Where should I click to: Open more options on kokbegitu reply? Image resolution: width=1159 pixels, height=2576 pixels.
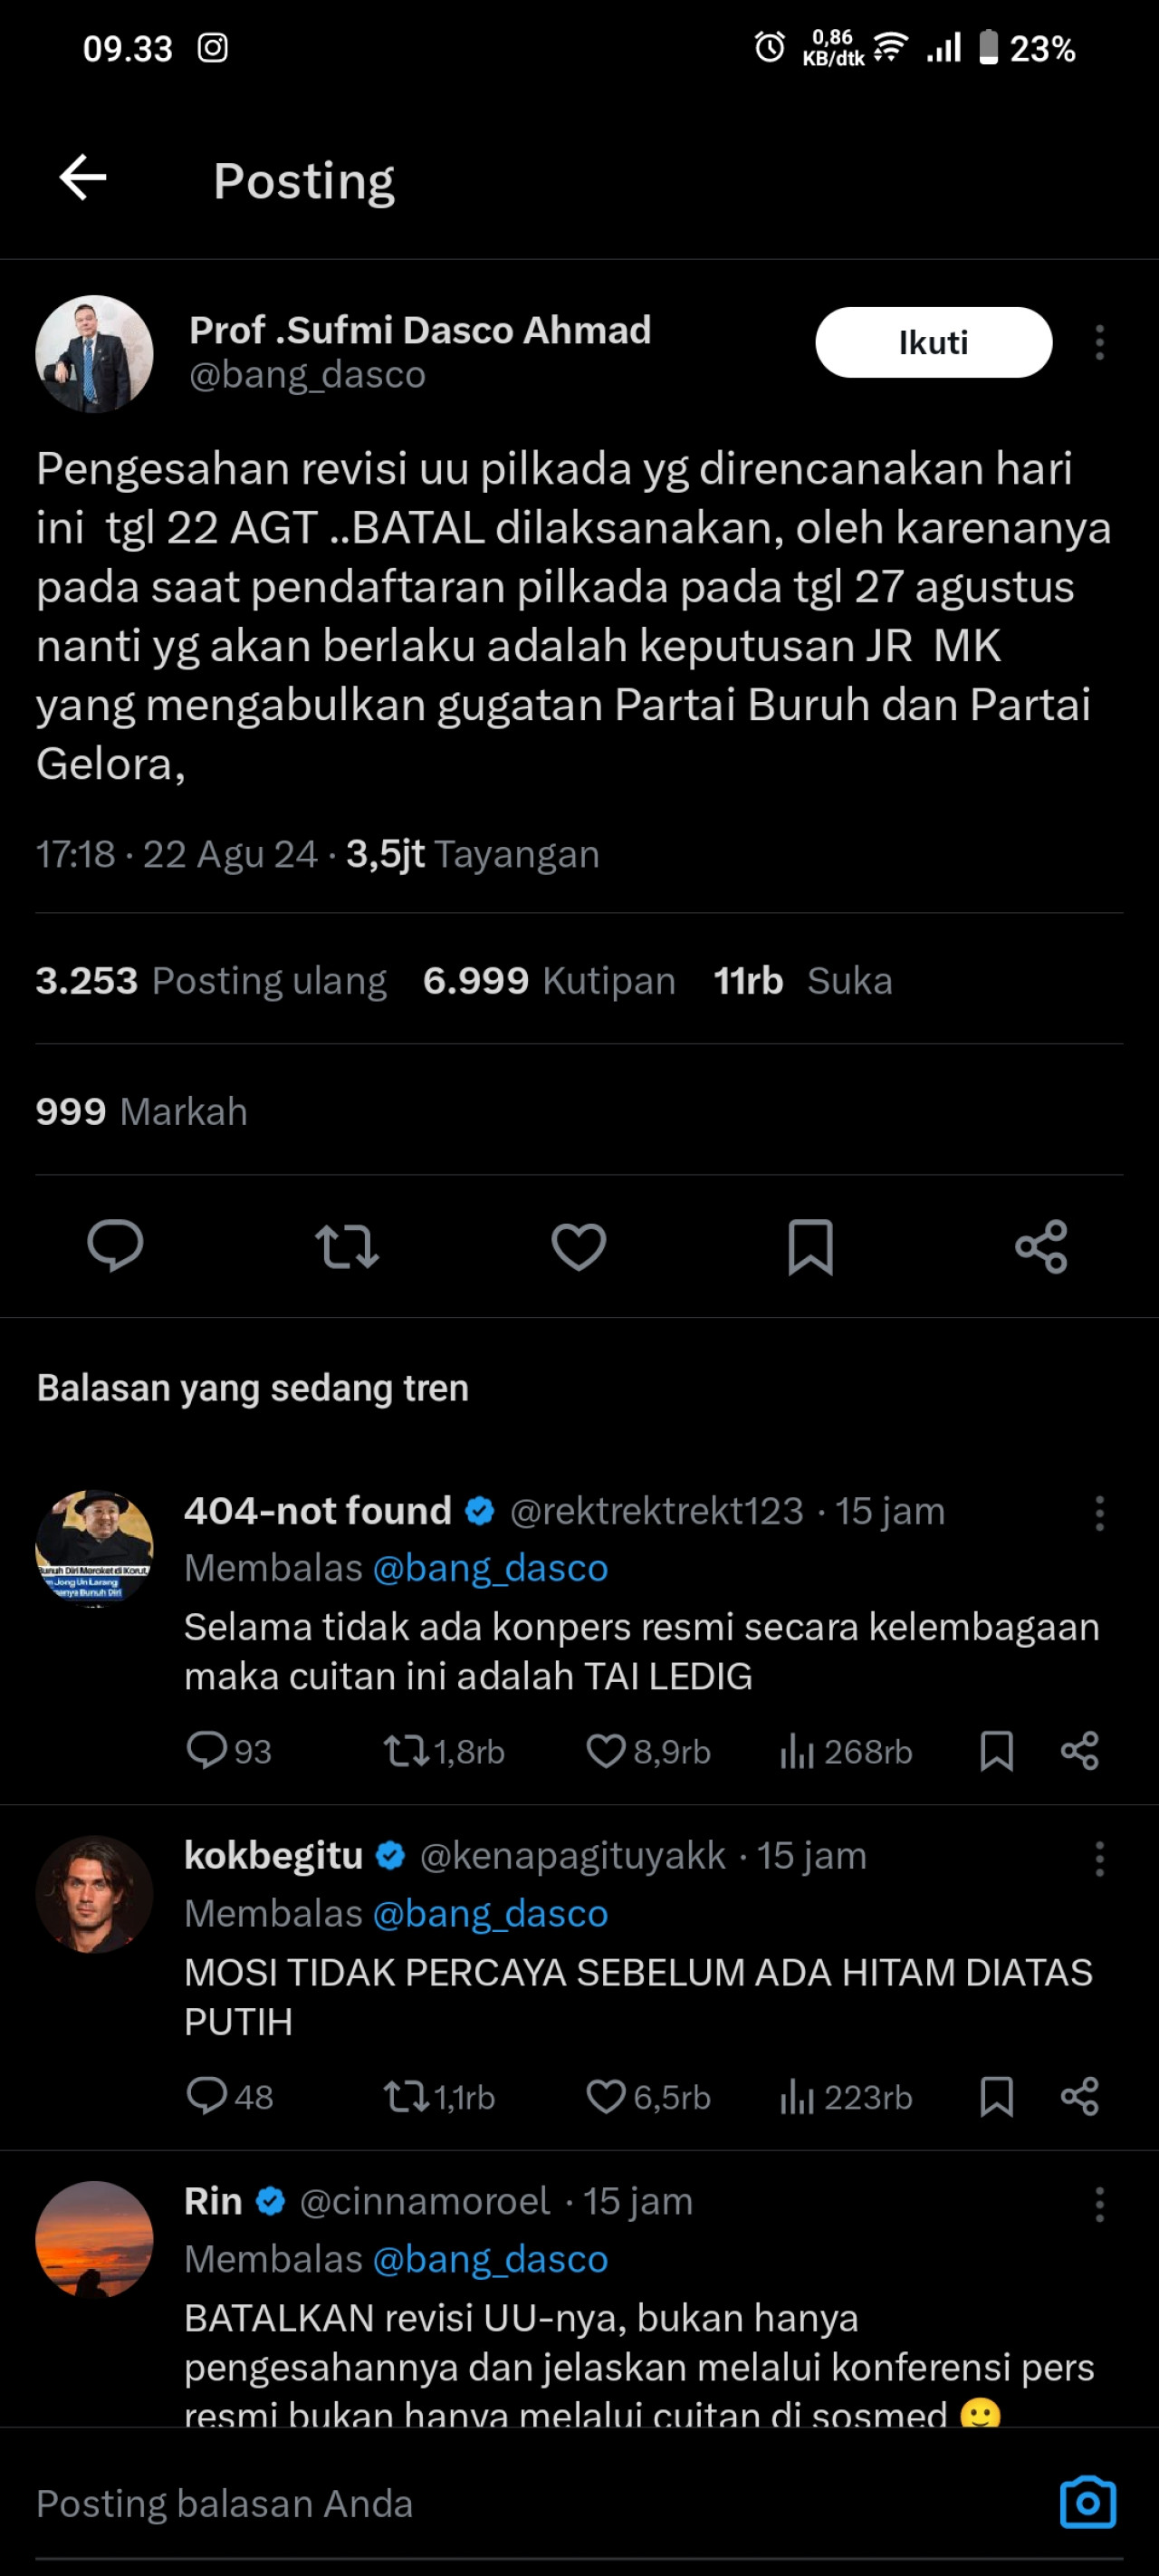(1099, 1858)
